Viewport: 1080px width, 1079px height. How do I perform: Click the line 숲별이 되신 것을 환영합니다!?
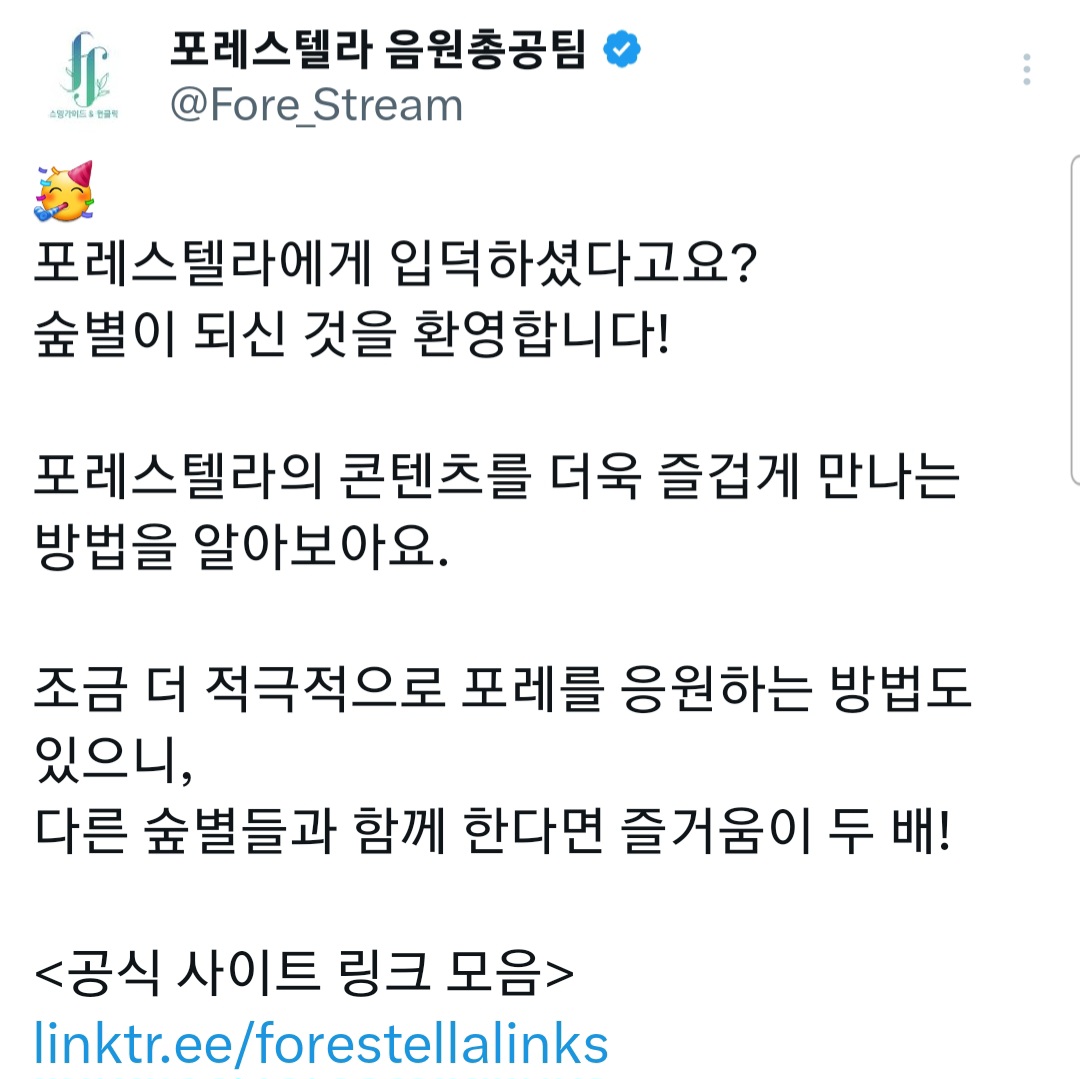click(x=350, y=339)
